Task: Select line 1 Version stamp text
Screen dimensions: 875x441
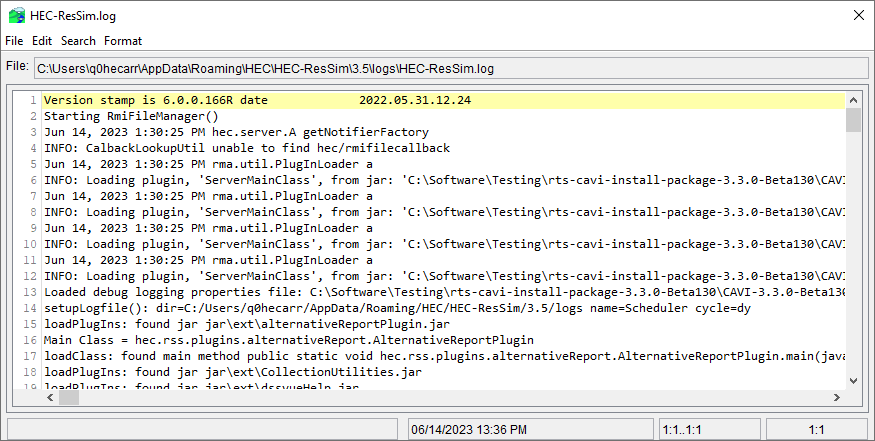Action: (257, 100)
